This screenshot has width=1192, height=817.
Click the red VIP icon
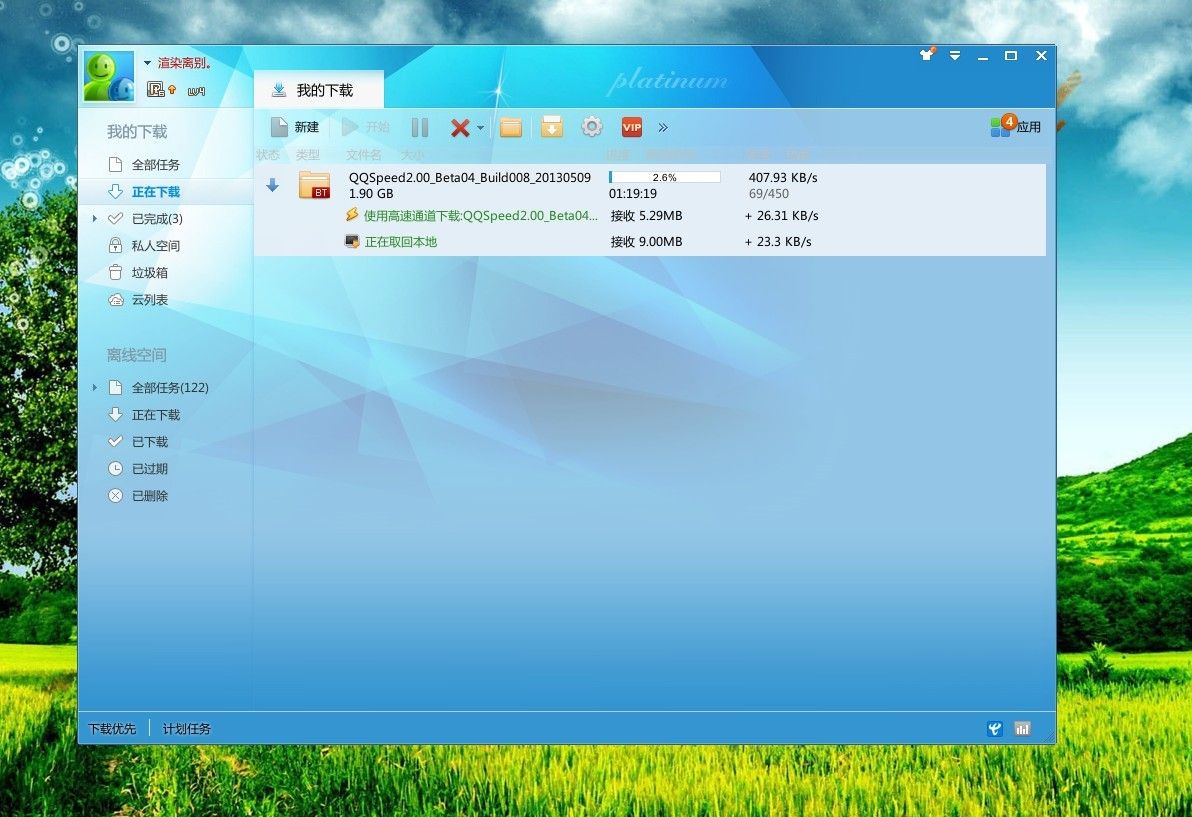pyautogui.click(x=632, y=127)
